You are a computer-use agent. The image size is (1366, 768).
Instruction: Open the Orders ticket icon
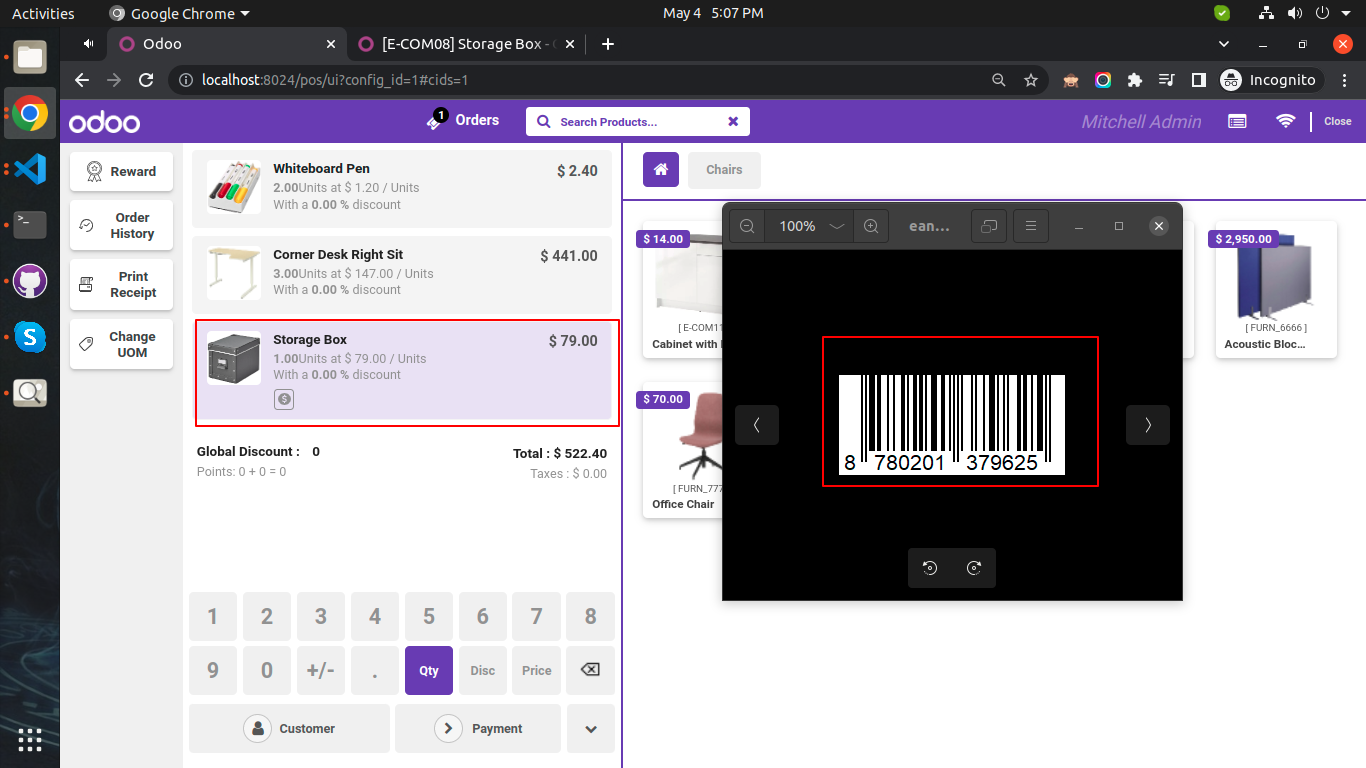(x=435, y=120)
